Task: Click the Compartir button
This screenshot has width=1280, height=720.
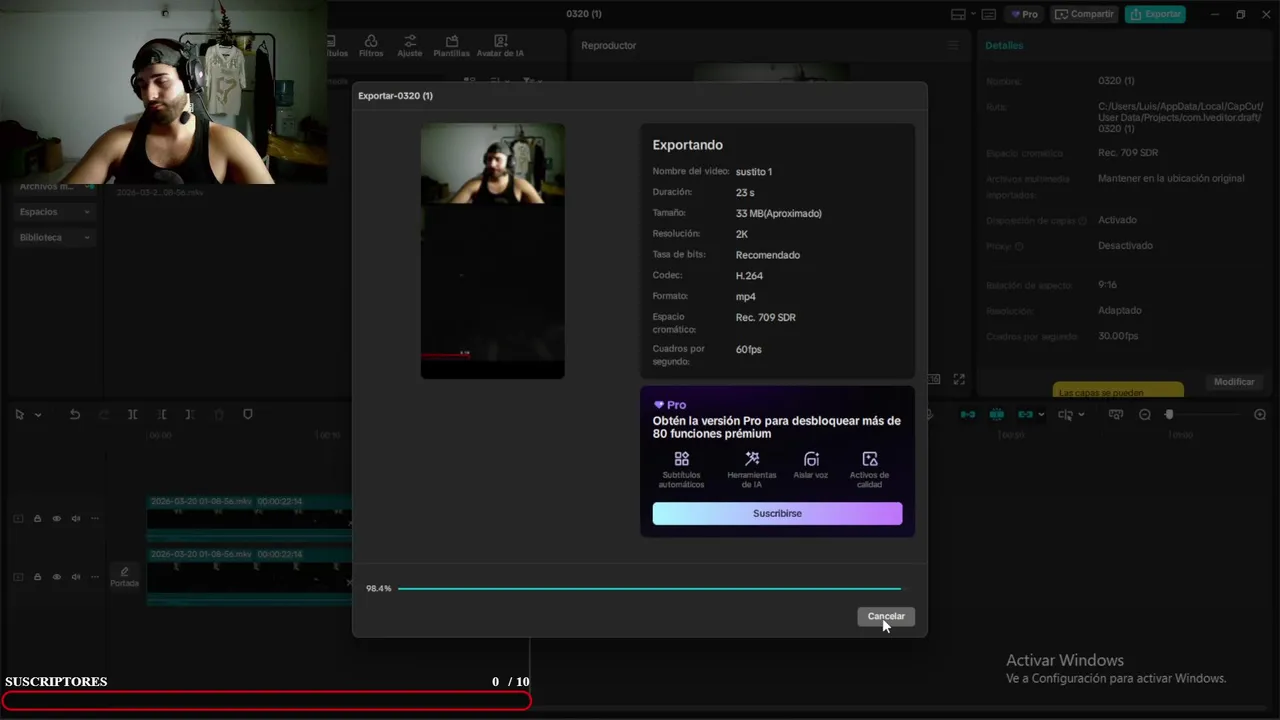Action: [x=1085, y=14]
